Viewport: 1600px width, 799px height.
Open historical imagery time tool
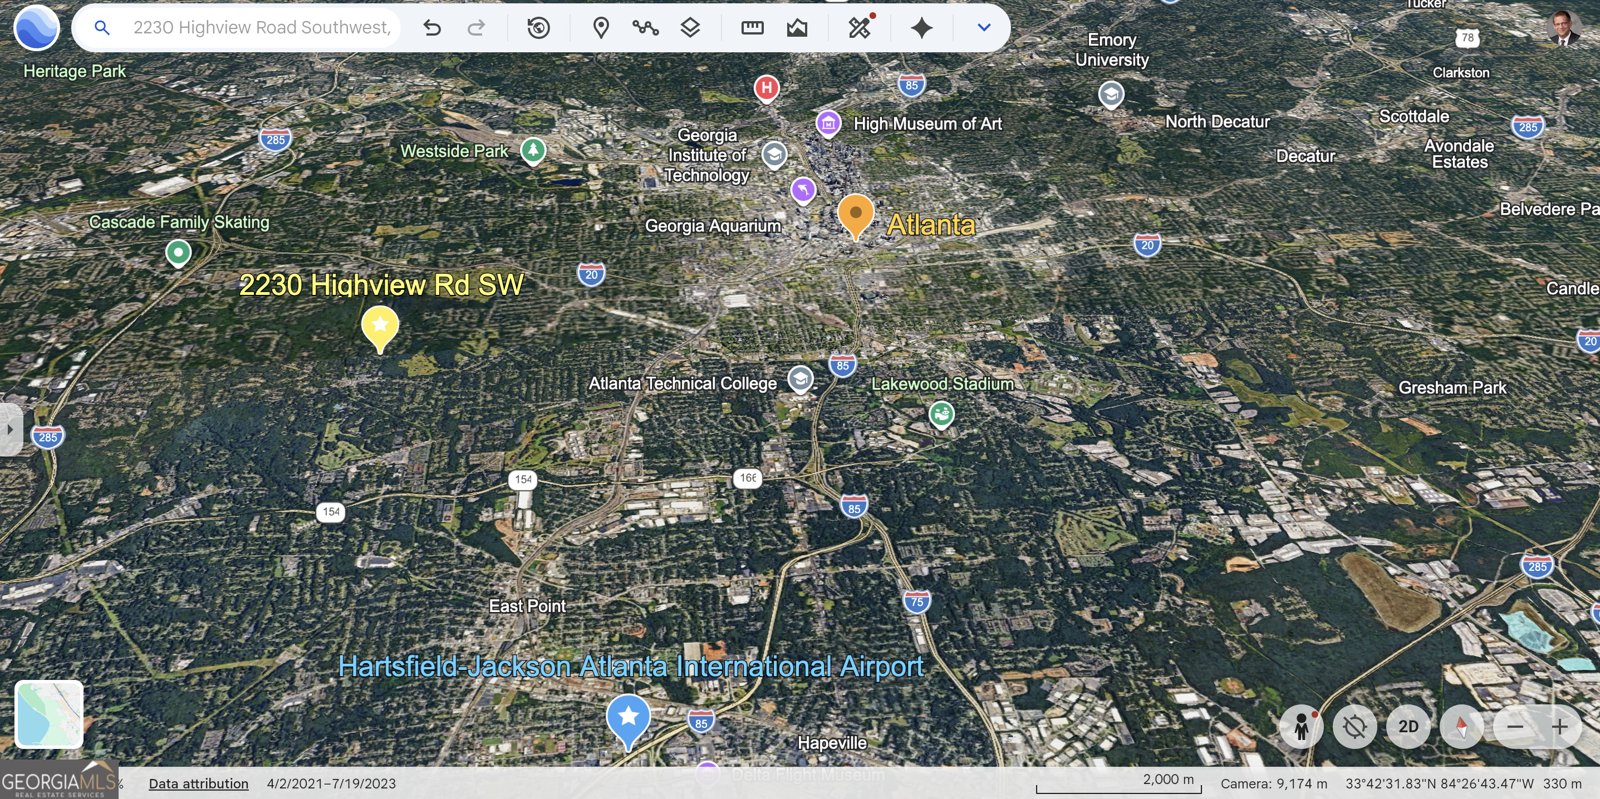[x=538, y=28]
